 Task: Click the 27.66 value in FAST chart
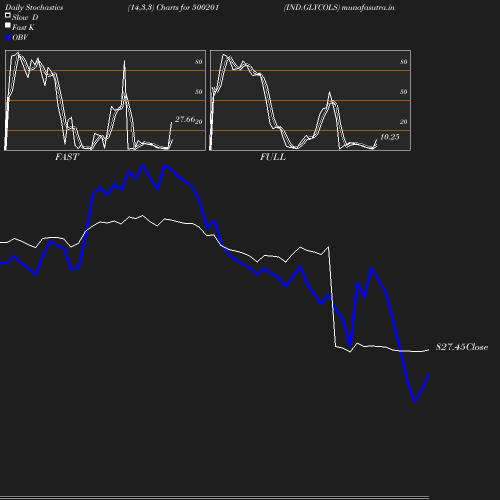[x=185, y=119]
